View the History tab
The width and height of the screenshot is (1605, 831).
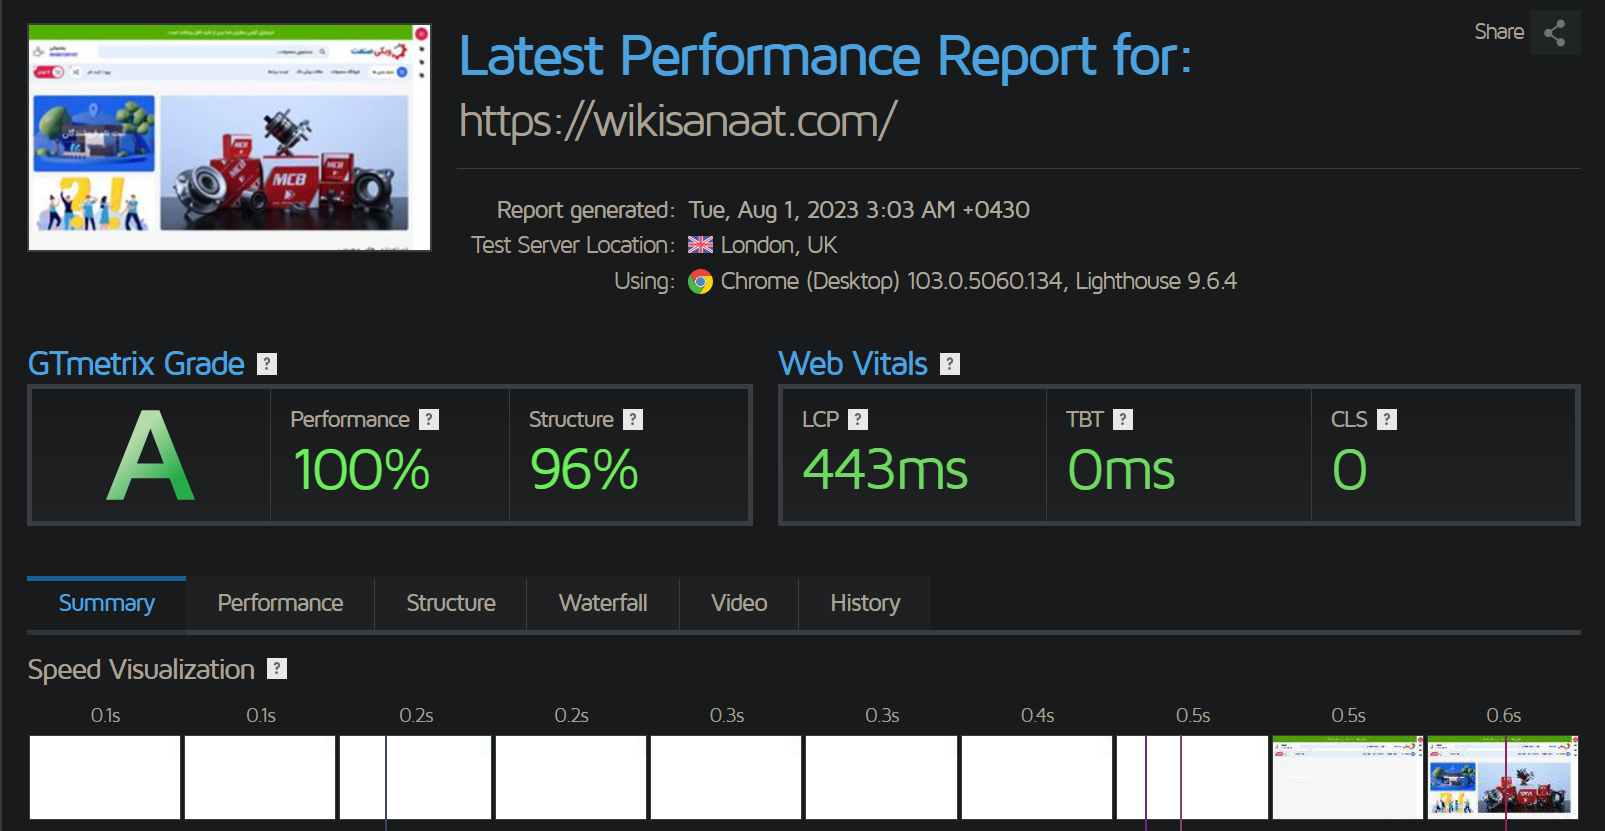(x=865, y=603)
